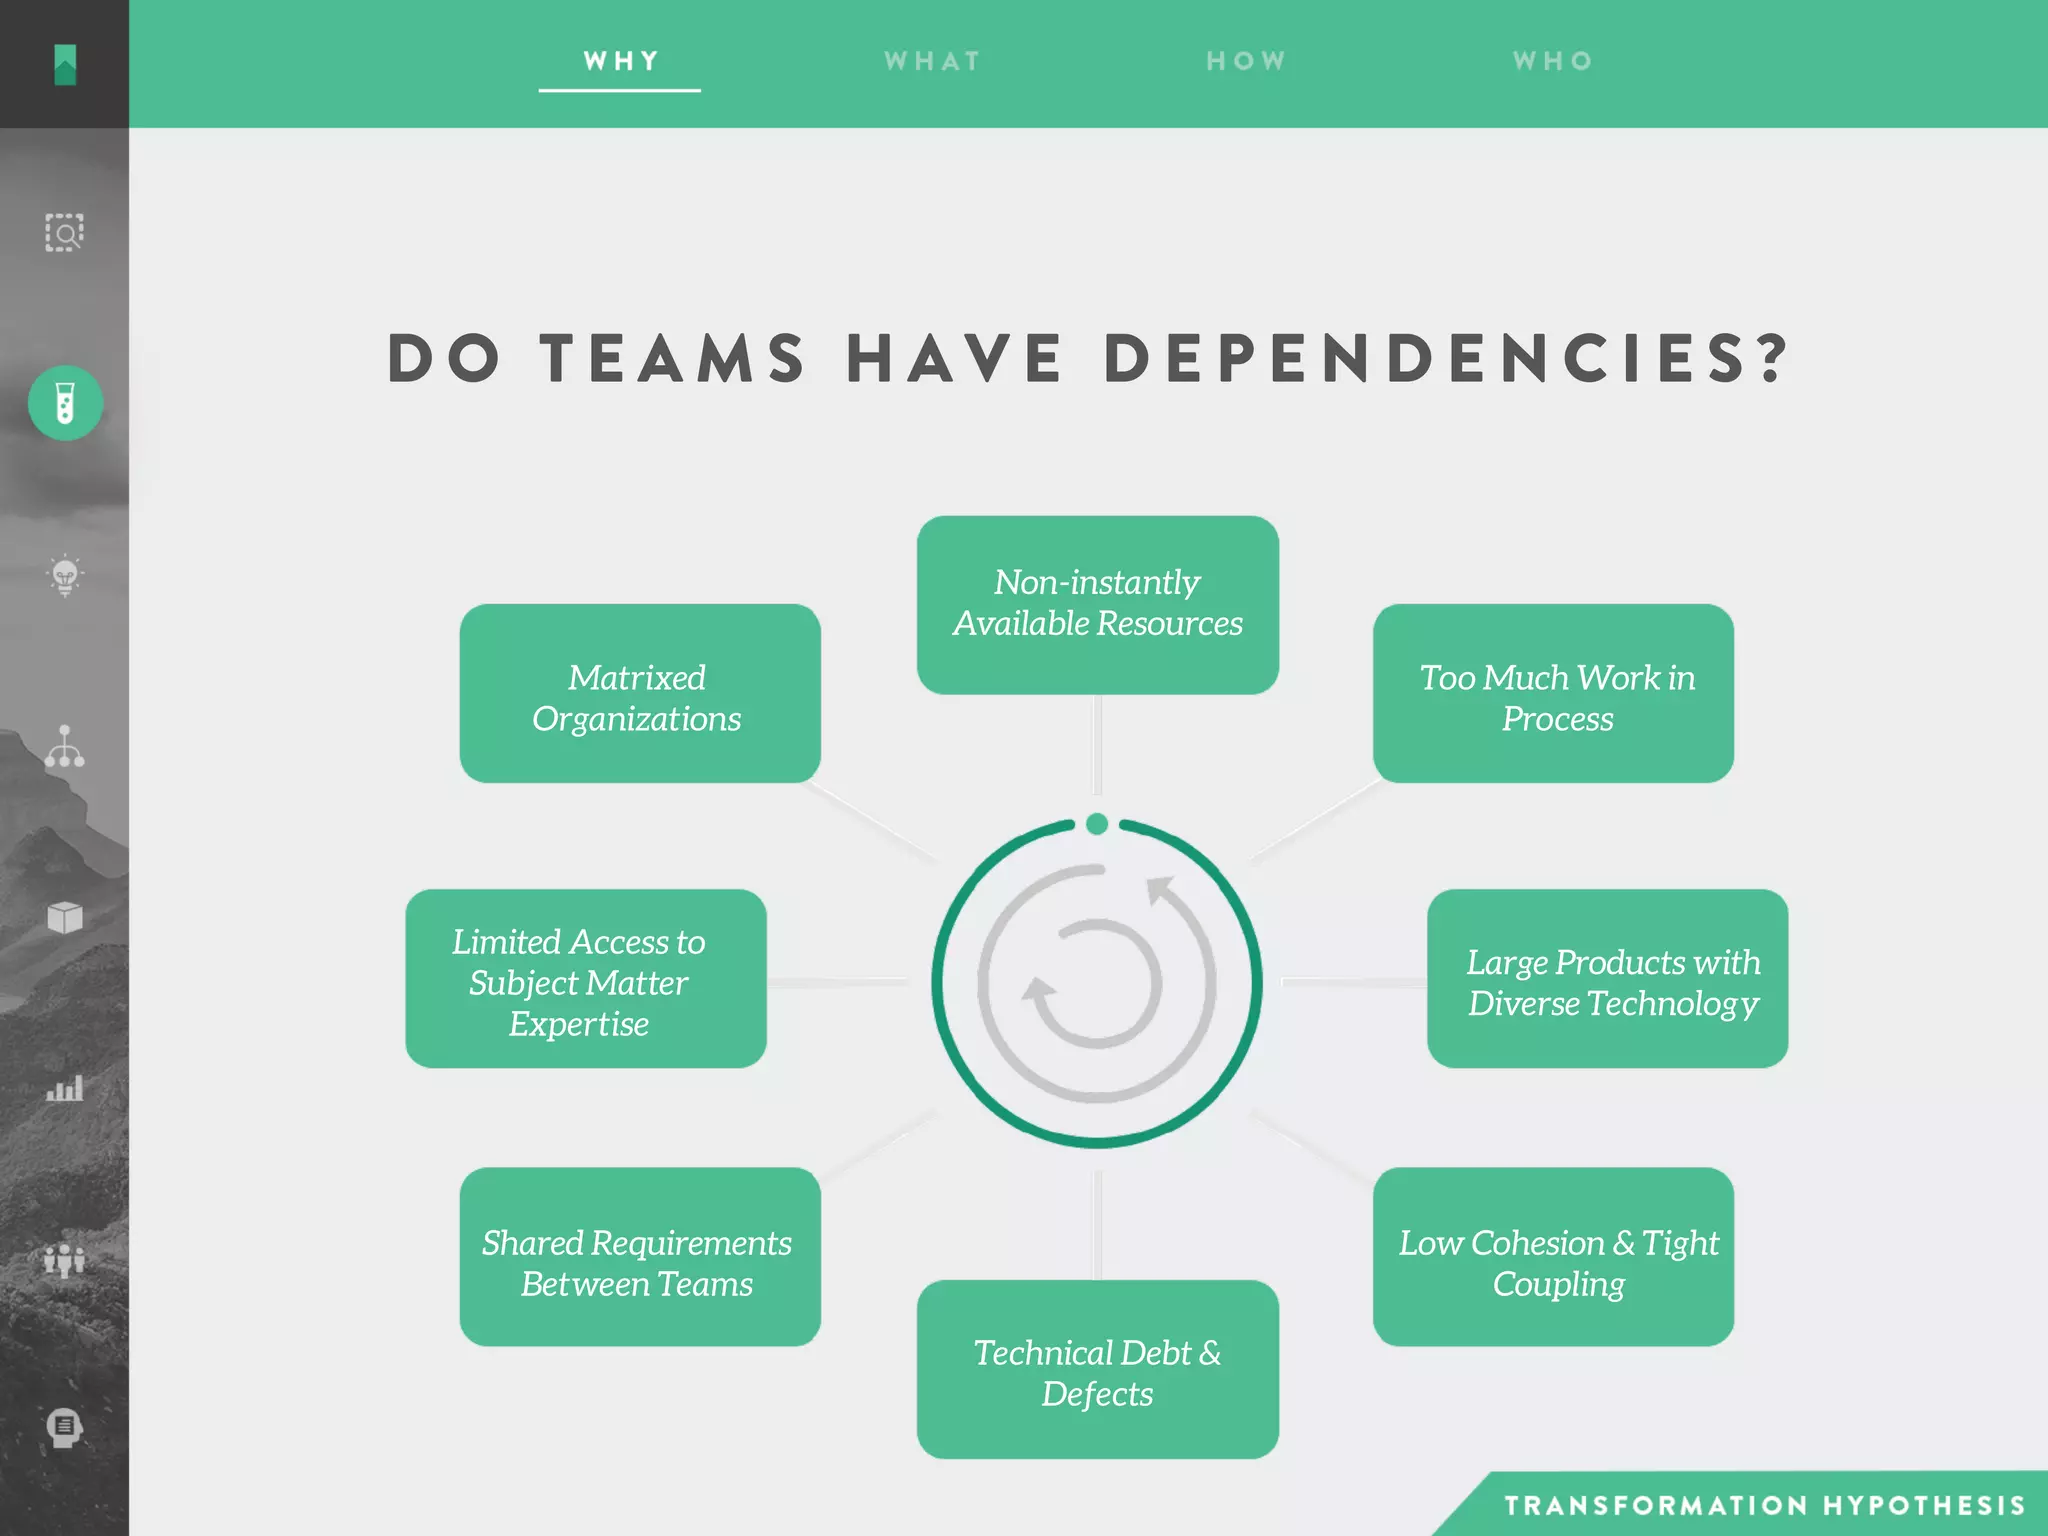The width and height of the screenshot is (2048, 1536).
Task: Select Limited Access to Subject Matter Expertise
Action: tap(586, 979)
